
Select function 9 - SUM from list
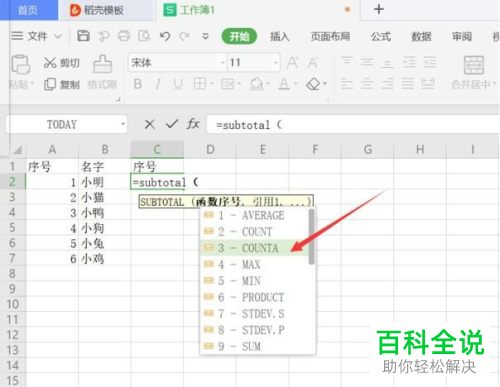[255, 346]
